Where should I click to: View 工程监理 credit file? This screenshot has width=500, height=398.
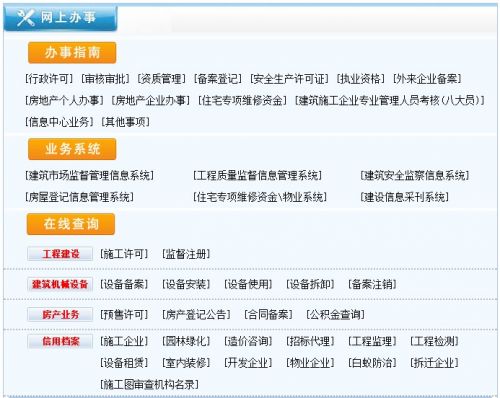click(372, 341)
